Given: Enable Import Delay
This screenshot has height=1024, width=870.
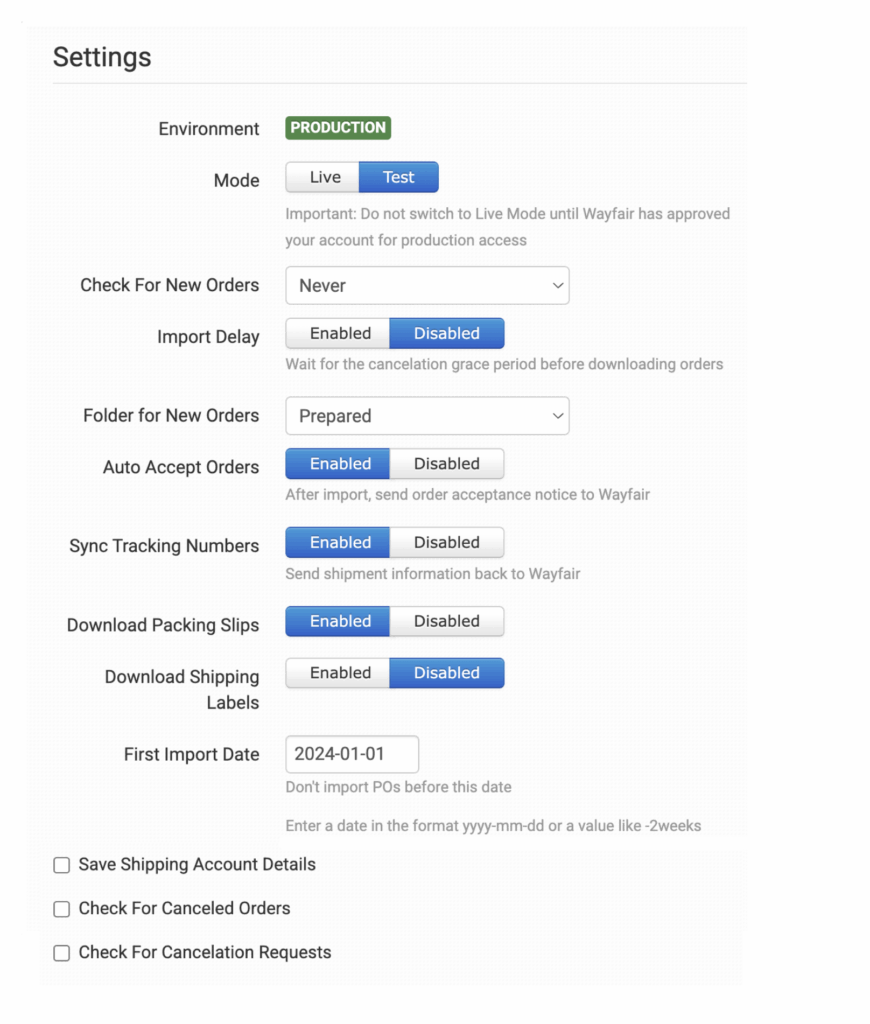Looking at the screenshot, I should click(x=339, y=334).
